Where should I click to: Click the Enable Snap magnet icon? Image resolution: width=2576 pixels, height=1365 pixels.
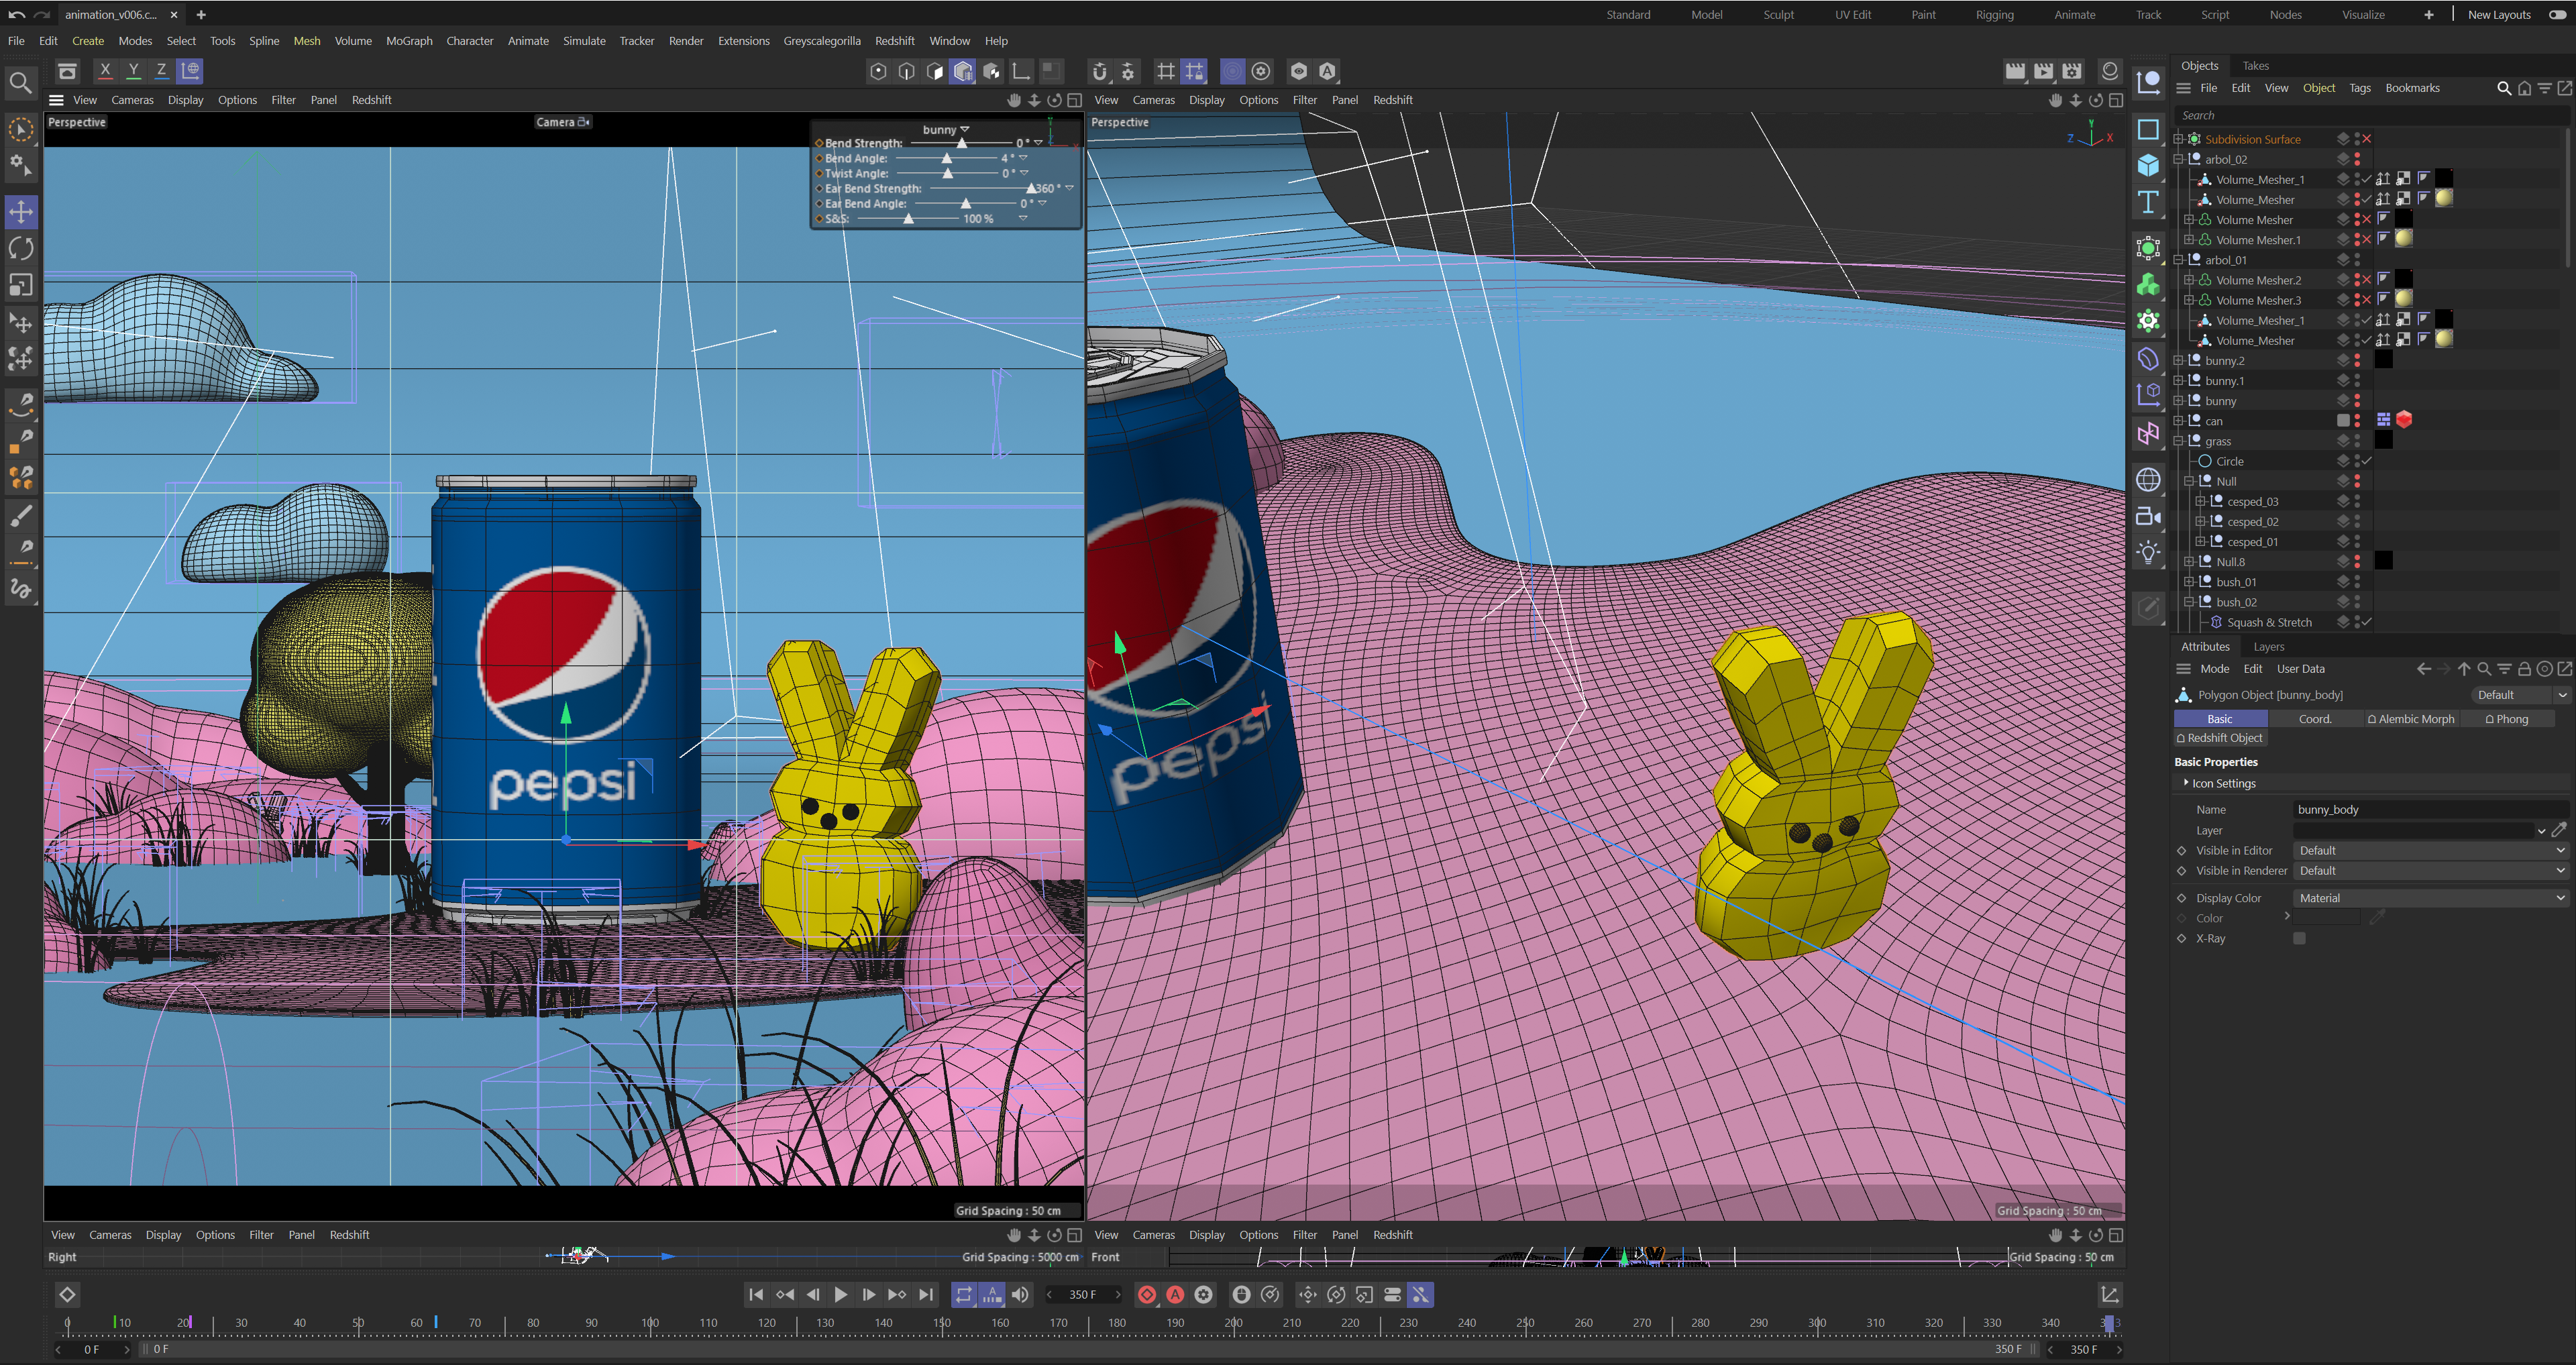pyautogui.click(x=1100, y=71)
